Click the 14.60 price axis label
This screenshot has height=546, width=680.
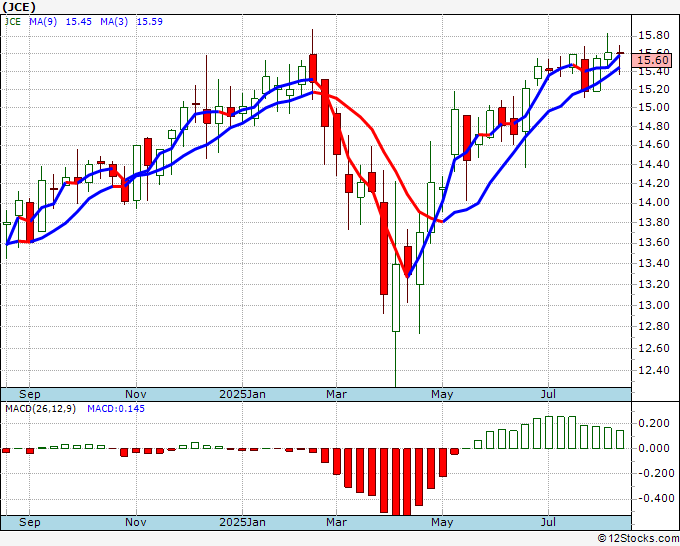point(654,144)
